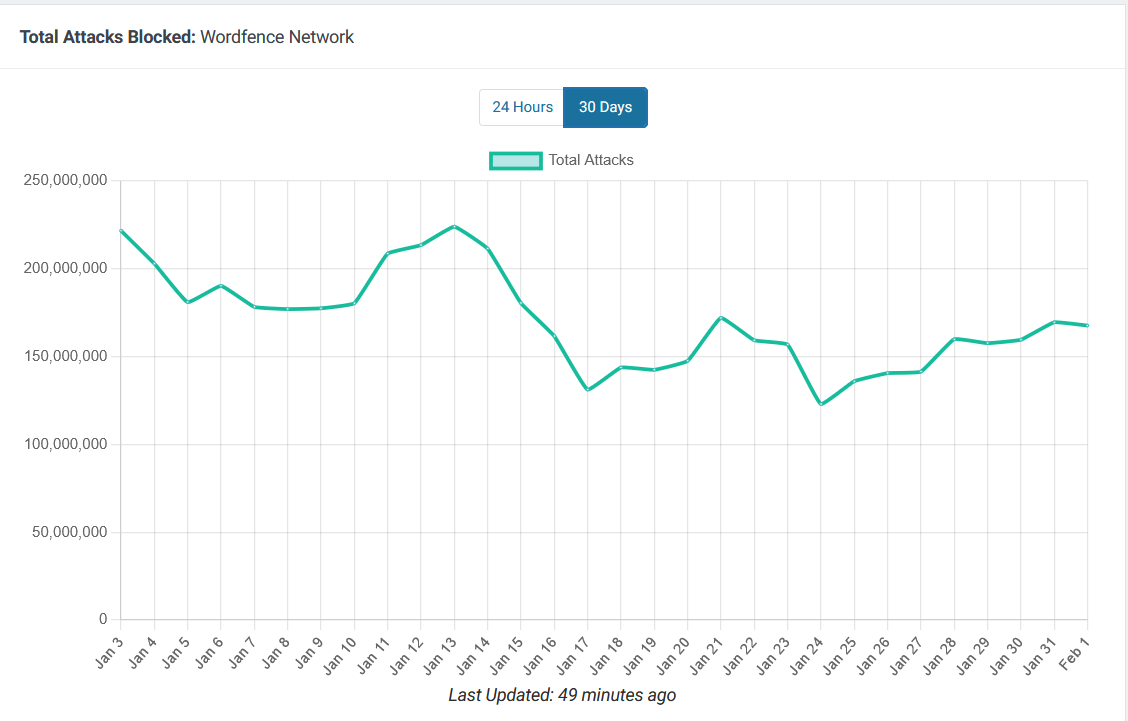Image resolution: width=1128 pixels, height=721 pixels.
Task: Toggle the Total Attacks legend entry
Action: click(x=563, y=160)
